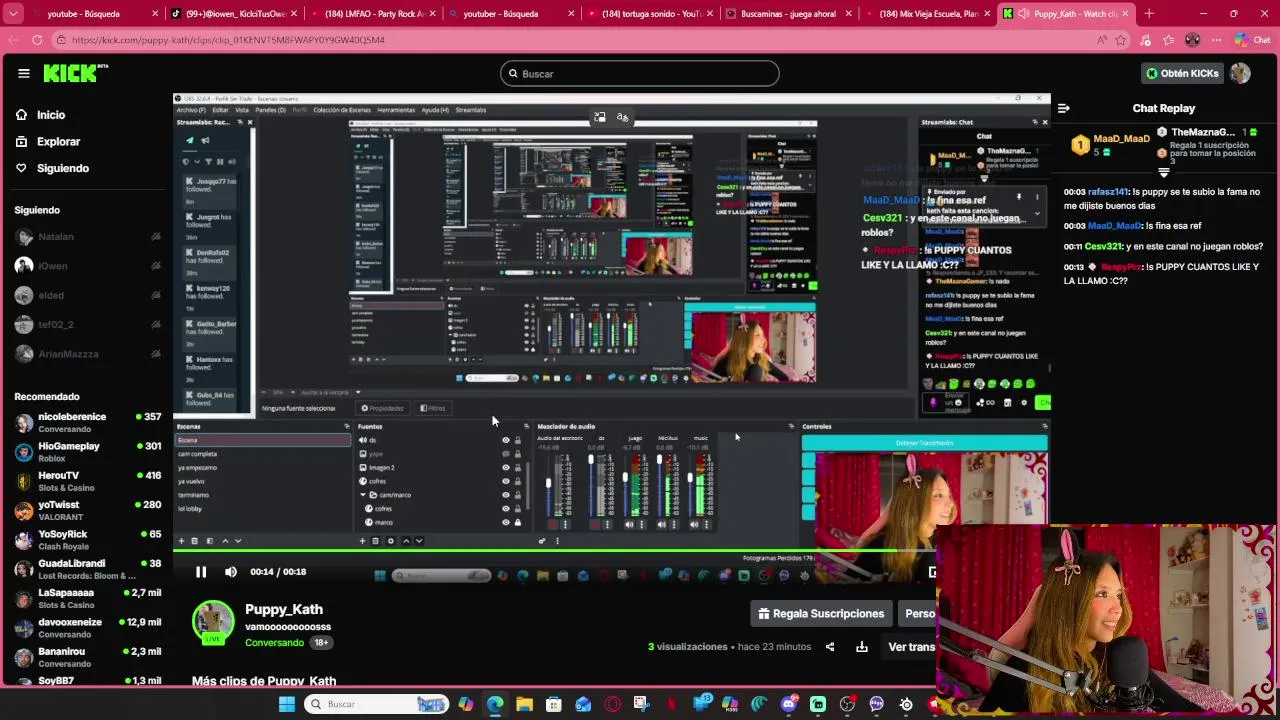Expand the chat leaderboard arrow
Image resolution: width=1280 pixels, height=720 pixels.
click(1163, 172)
